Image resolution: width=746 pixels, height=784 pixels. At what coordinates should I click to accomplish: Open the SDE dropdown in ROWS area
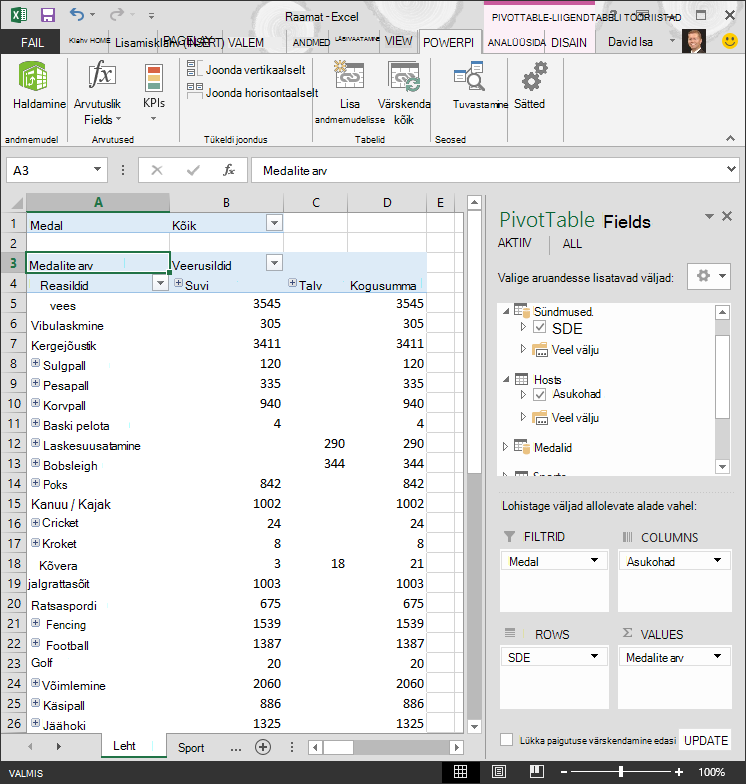[594, 656]
